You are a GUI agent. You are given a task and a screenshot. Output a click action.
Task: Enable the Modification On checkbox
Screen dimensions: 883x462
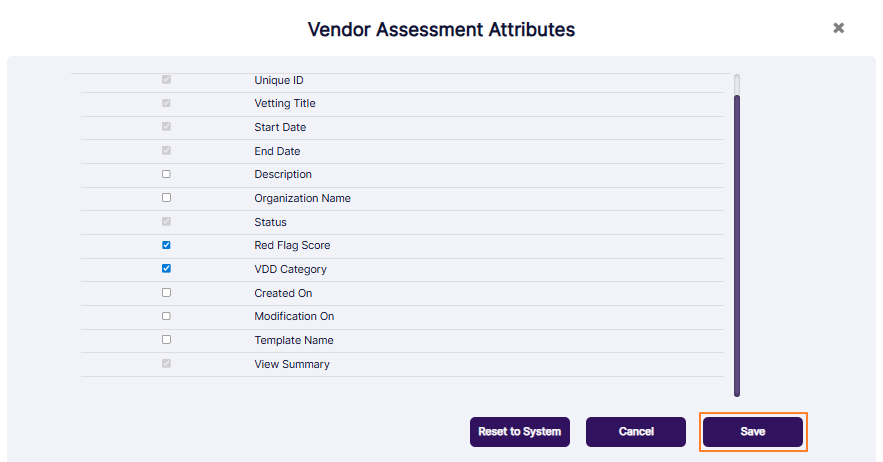click(166, 316)
